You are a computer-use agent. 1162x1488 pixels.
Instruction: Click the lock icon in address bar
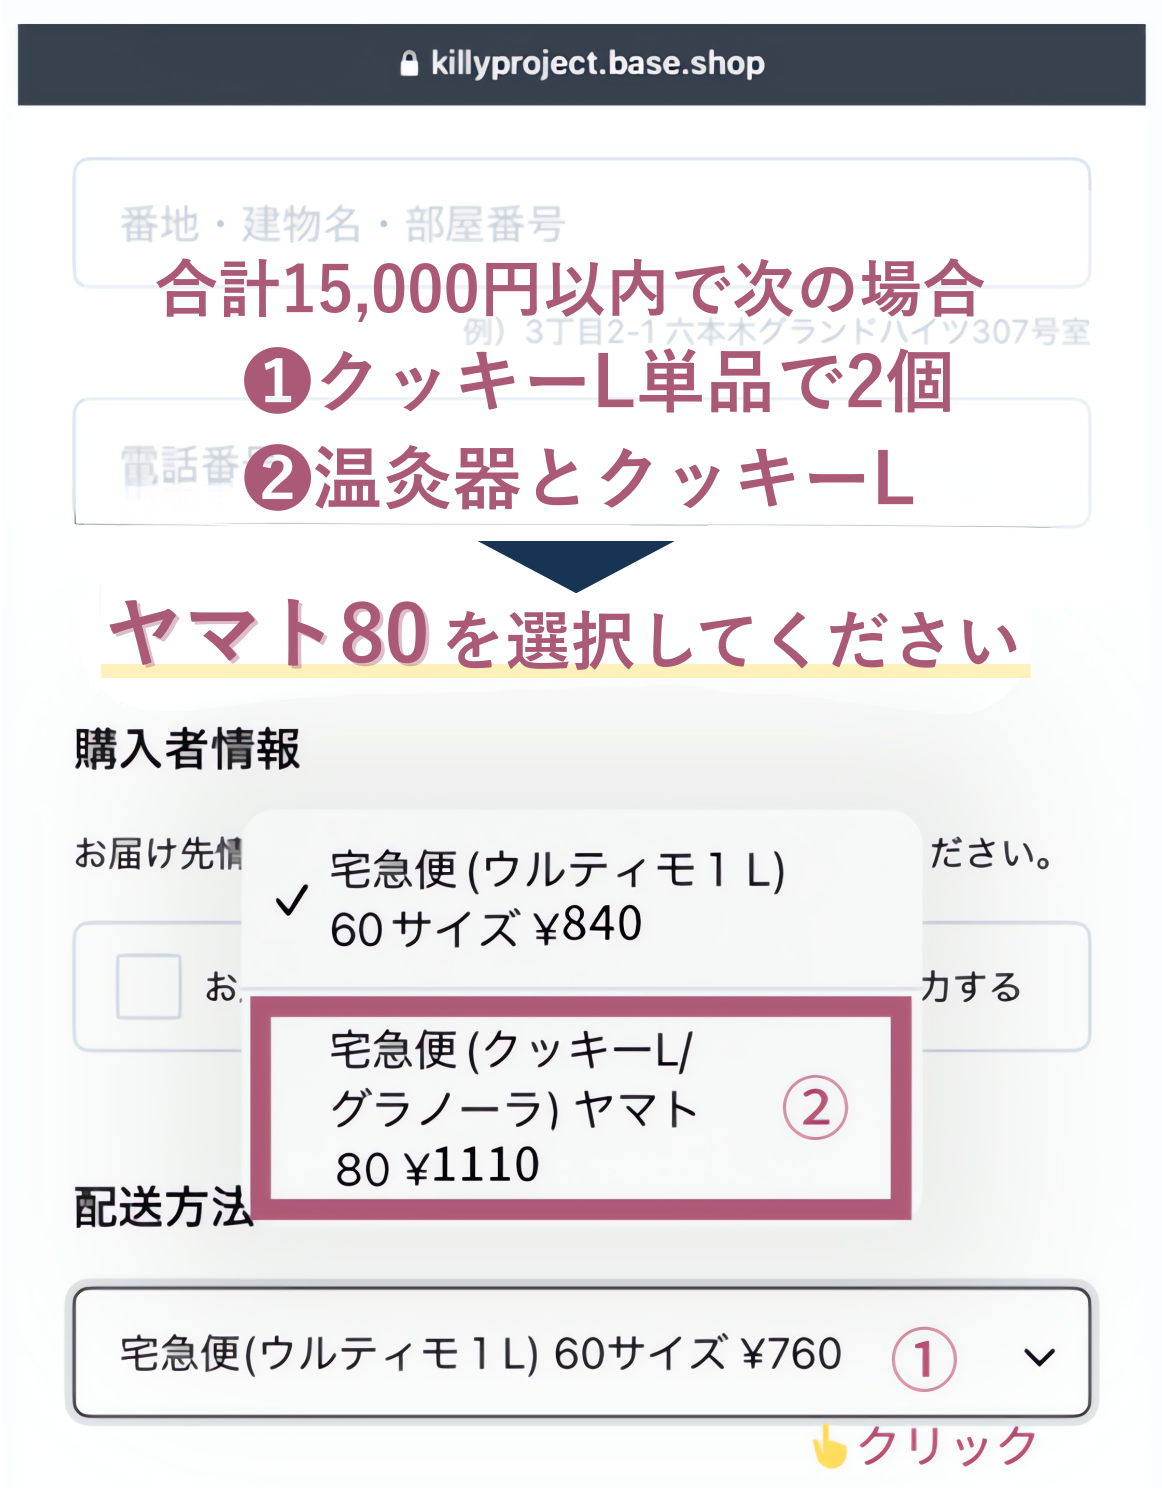click(x=408, y=64)
